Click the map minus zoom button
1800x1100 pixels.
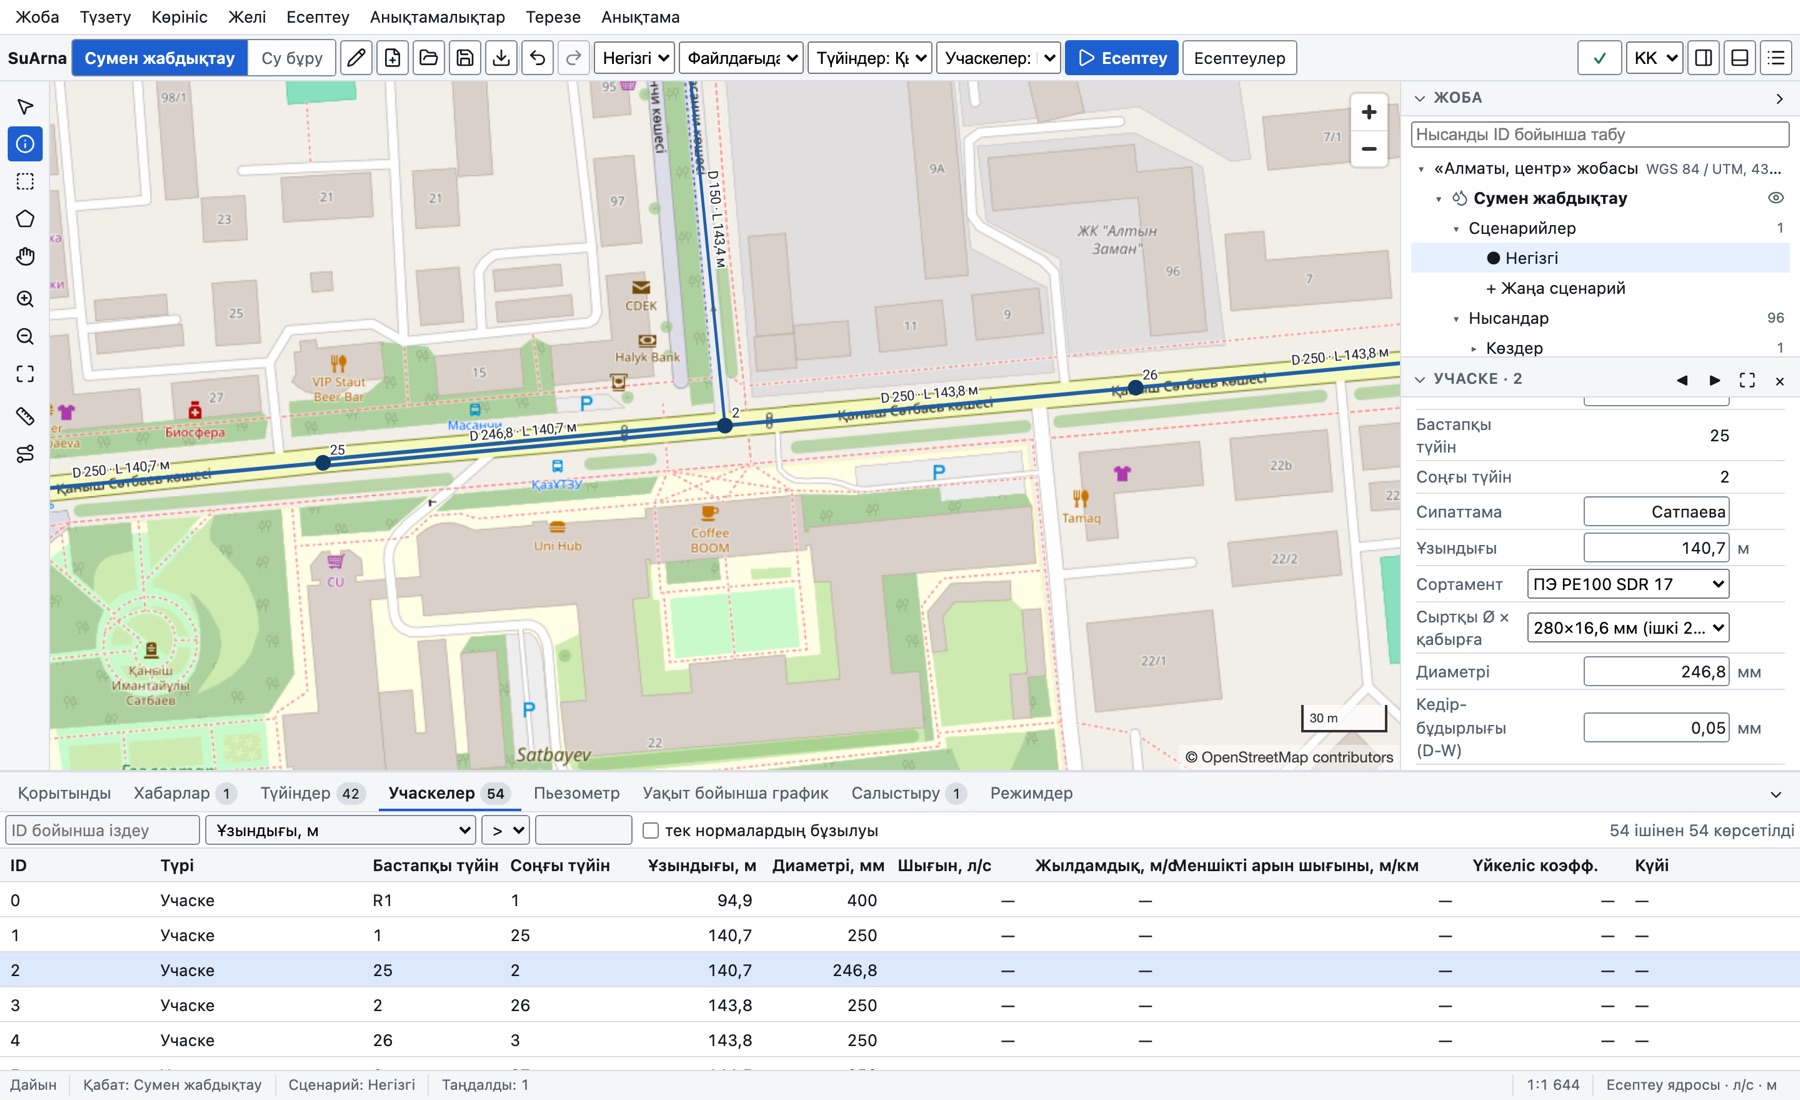point(1369,149)
